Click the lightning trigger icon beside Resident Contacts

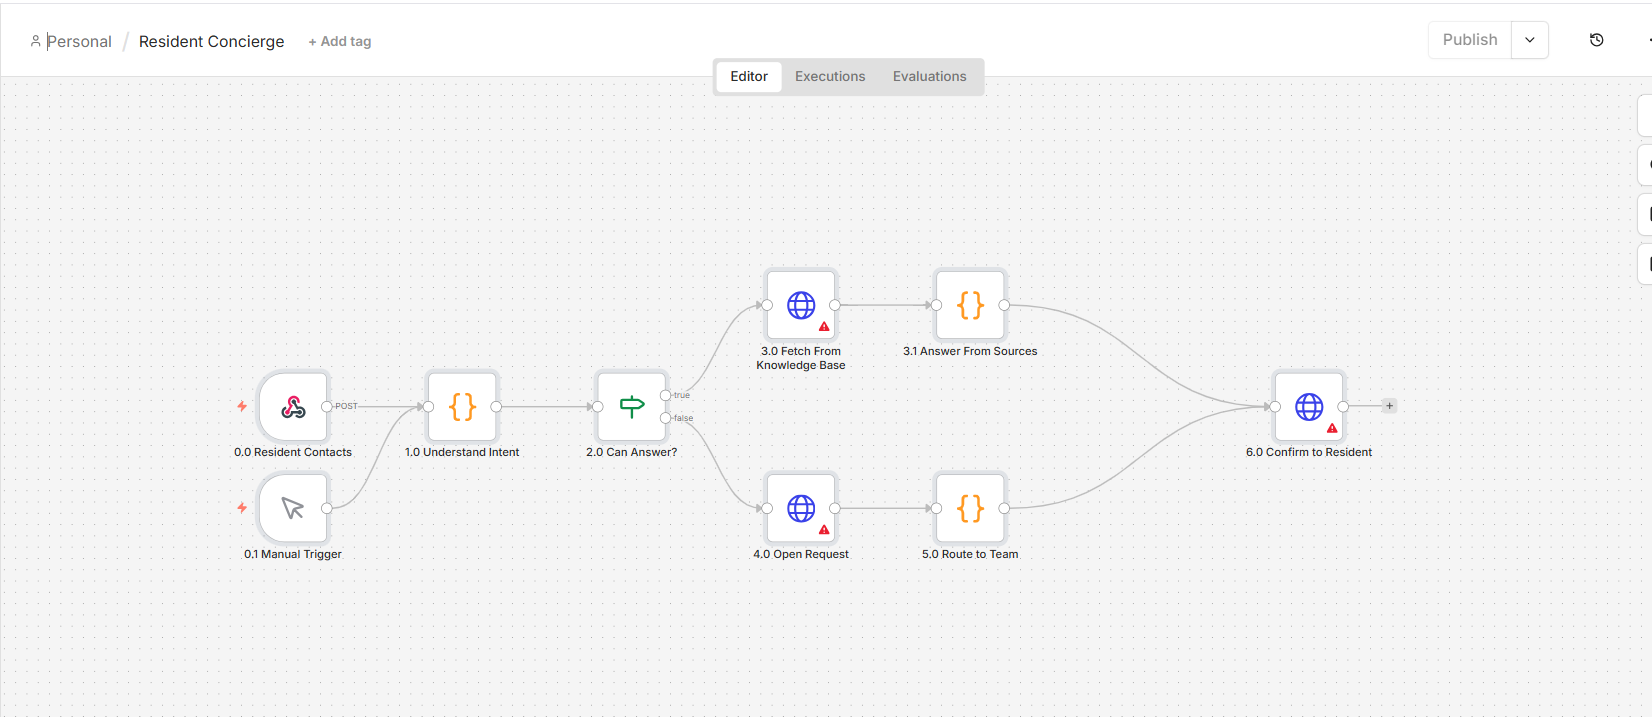242,406
